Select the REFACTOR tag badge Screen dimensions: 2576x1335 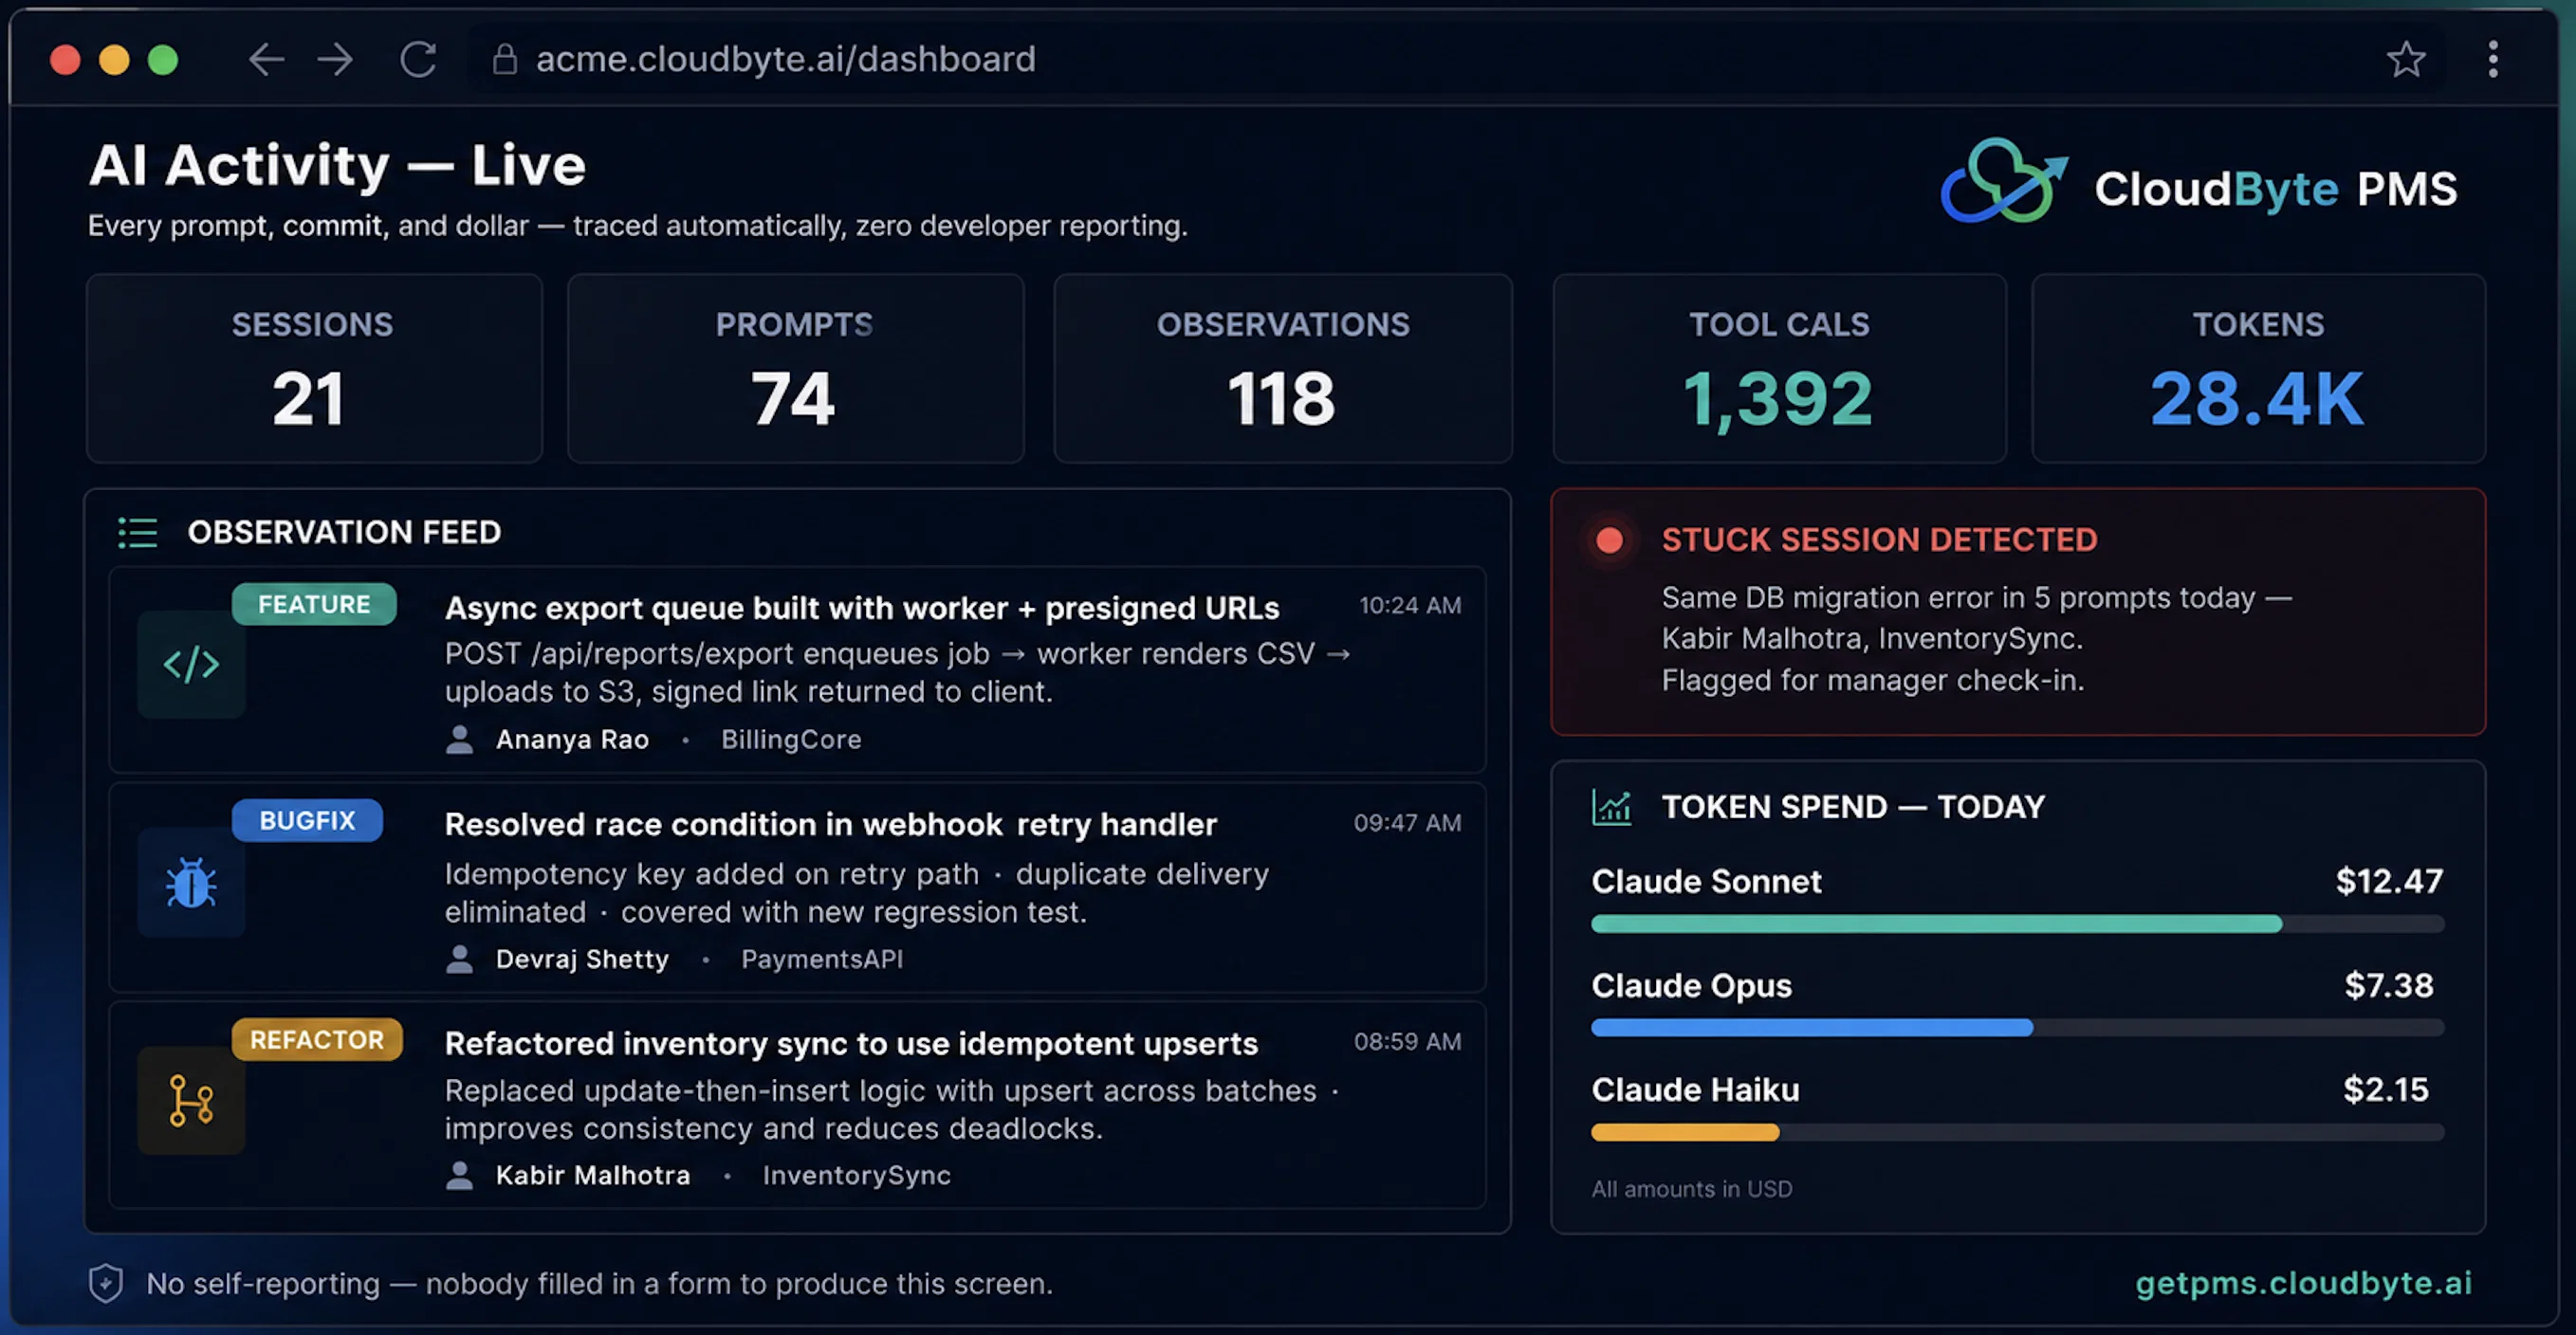point(317,1039)
